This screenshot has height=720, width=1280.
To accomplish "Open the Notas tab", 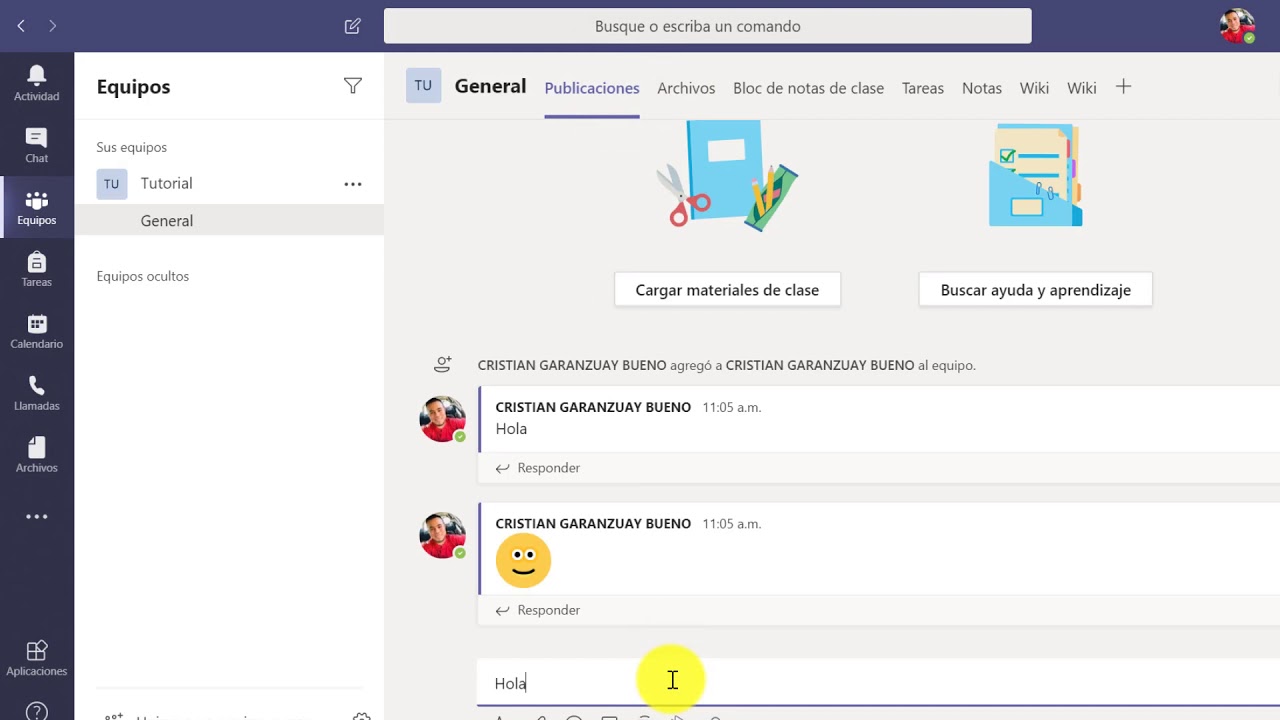I will 982,88.
